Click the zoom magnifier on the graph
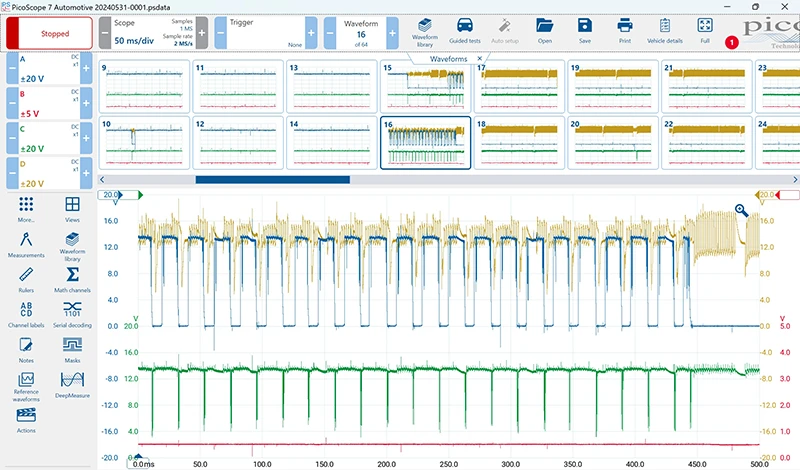This screenshot has width=800, height=470. tap(741, 210)
